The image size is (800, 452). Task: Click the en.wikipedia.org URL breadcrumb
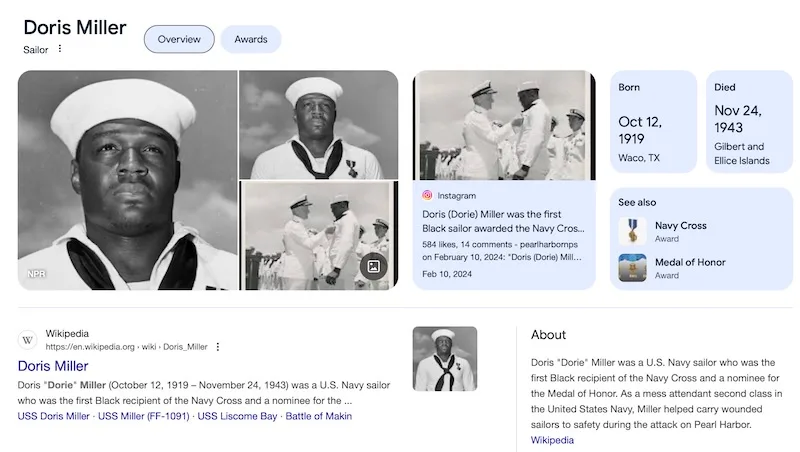pyautogui.click(x=127, y=347)
